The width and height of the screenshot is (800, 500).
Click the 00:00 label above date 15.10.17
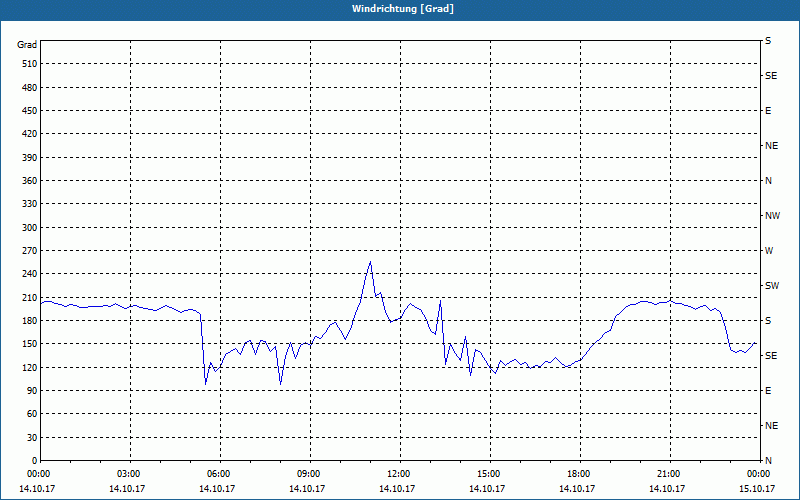click(759, 473)
